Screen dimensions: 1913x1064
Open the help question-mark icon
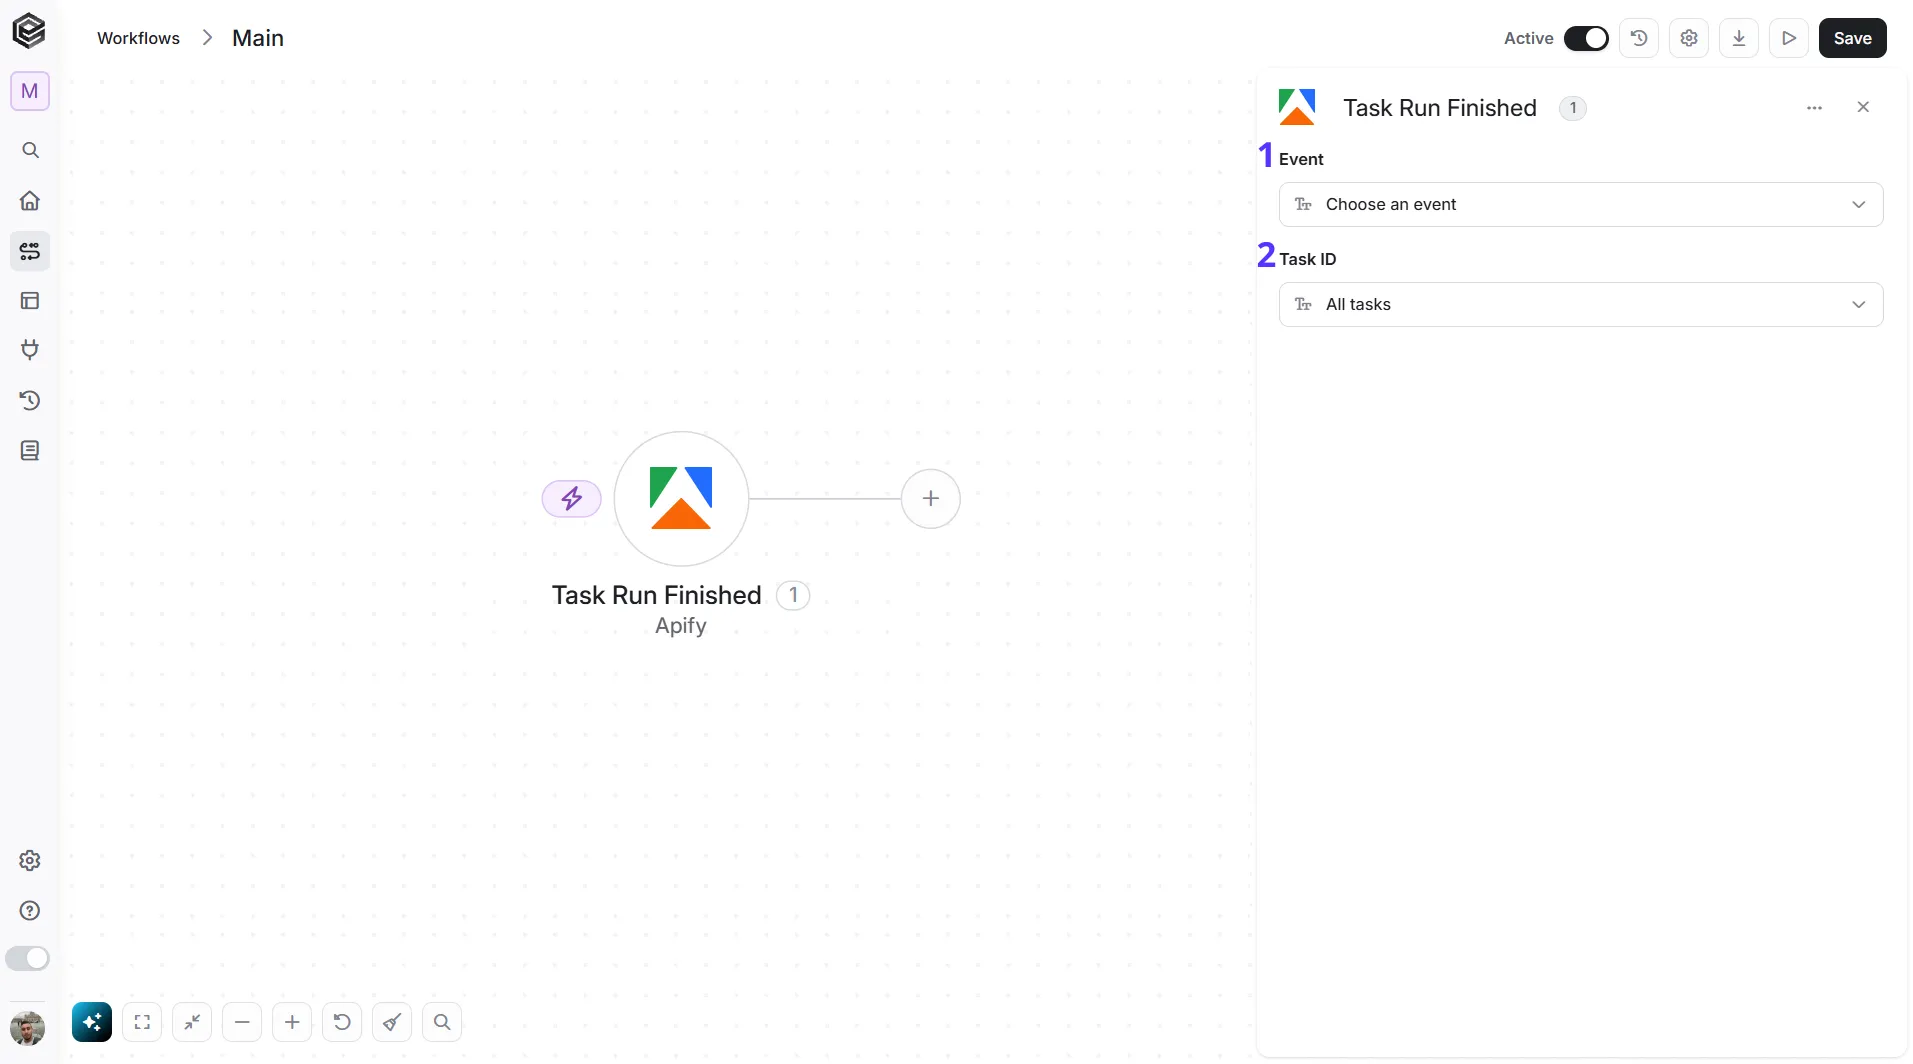pyautogui.click(x=30, y=911)
